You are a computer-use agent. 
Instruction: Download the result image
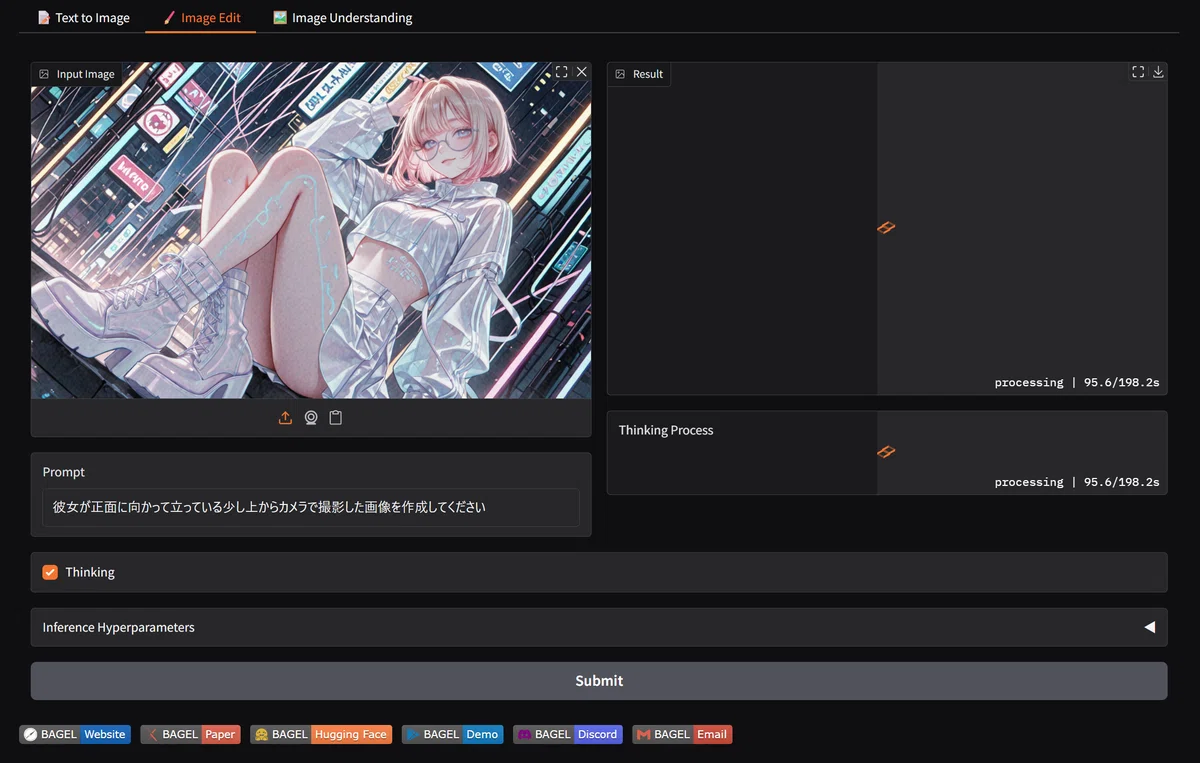point(1158,72)
